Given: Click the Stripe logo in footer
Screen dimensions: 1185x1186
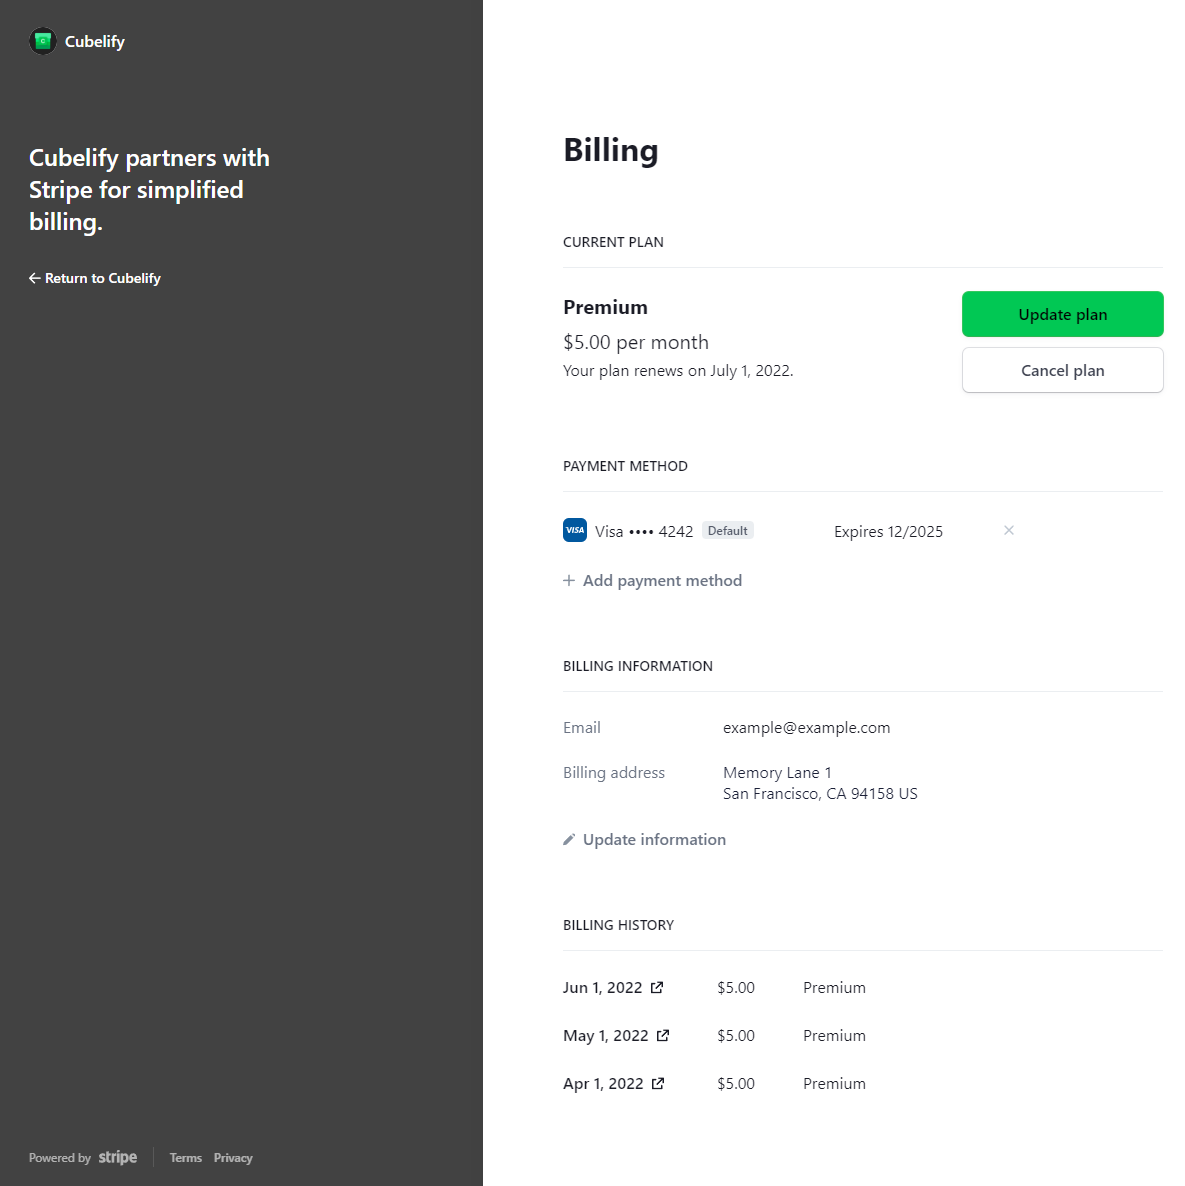Looking at the screenshot, I should click(x=118, y=1157).
